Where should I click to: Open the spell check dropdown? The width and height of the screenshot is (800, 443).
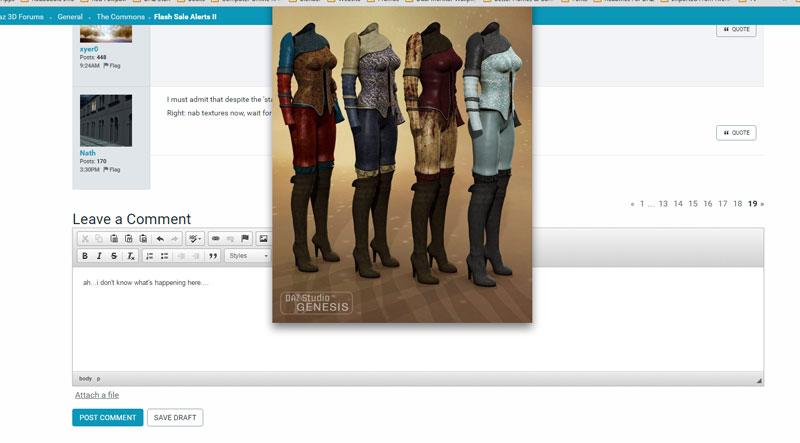click(195, 239)
